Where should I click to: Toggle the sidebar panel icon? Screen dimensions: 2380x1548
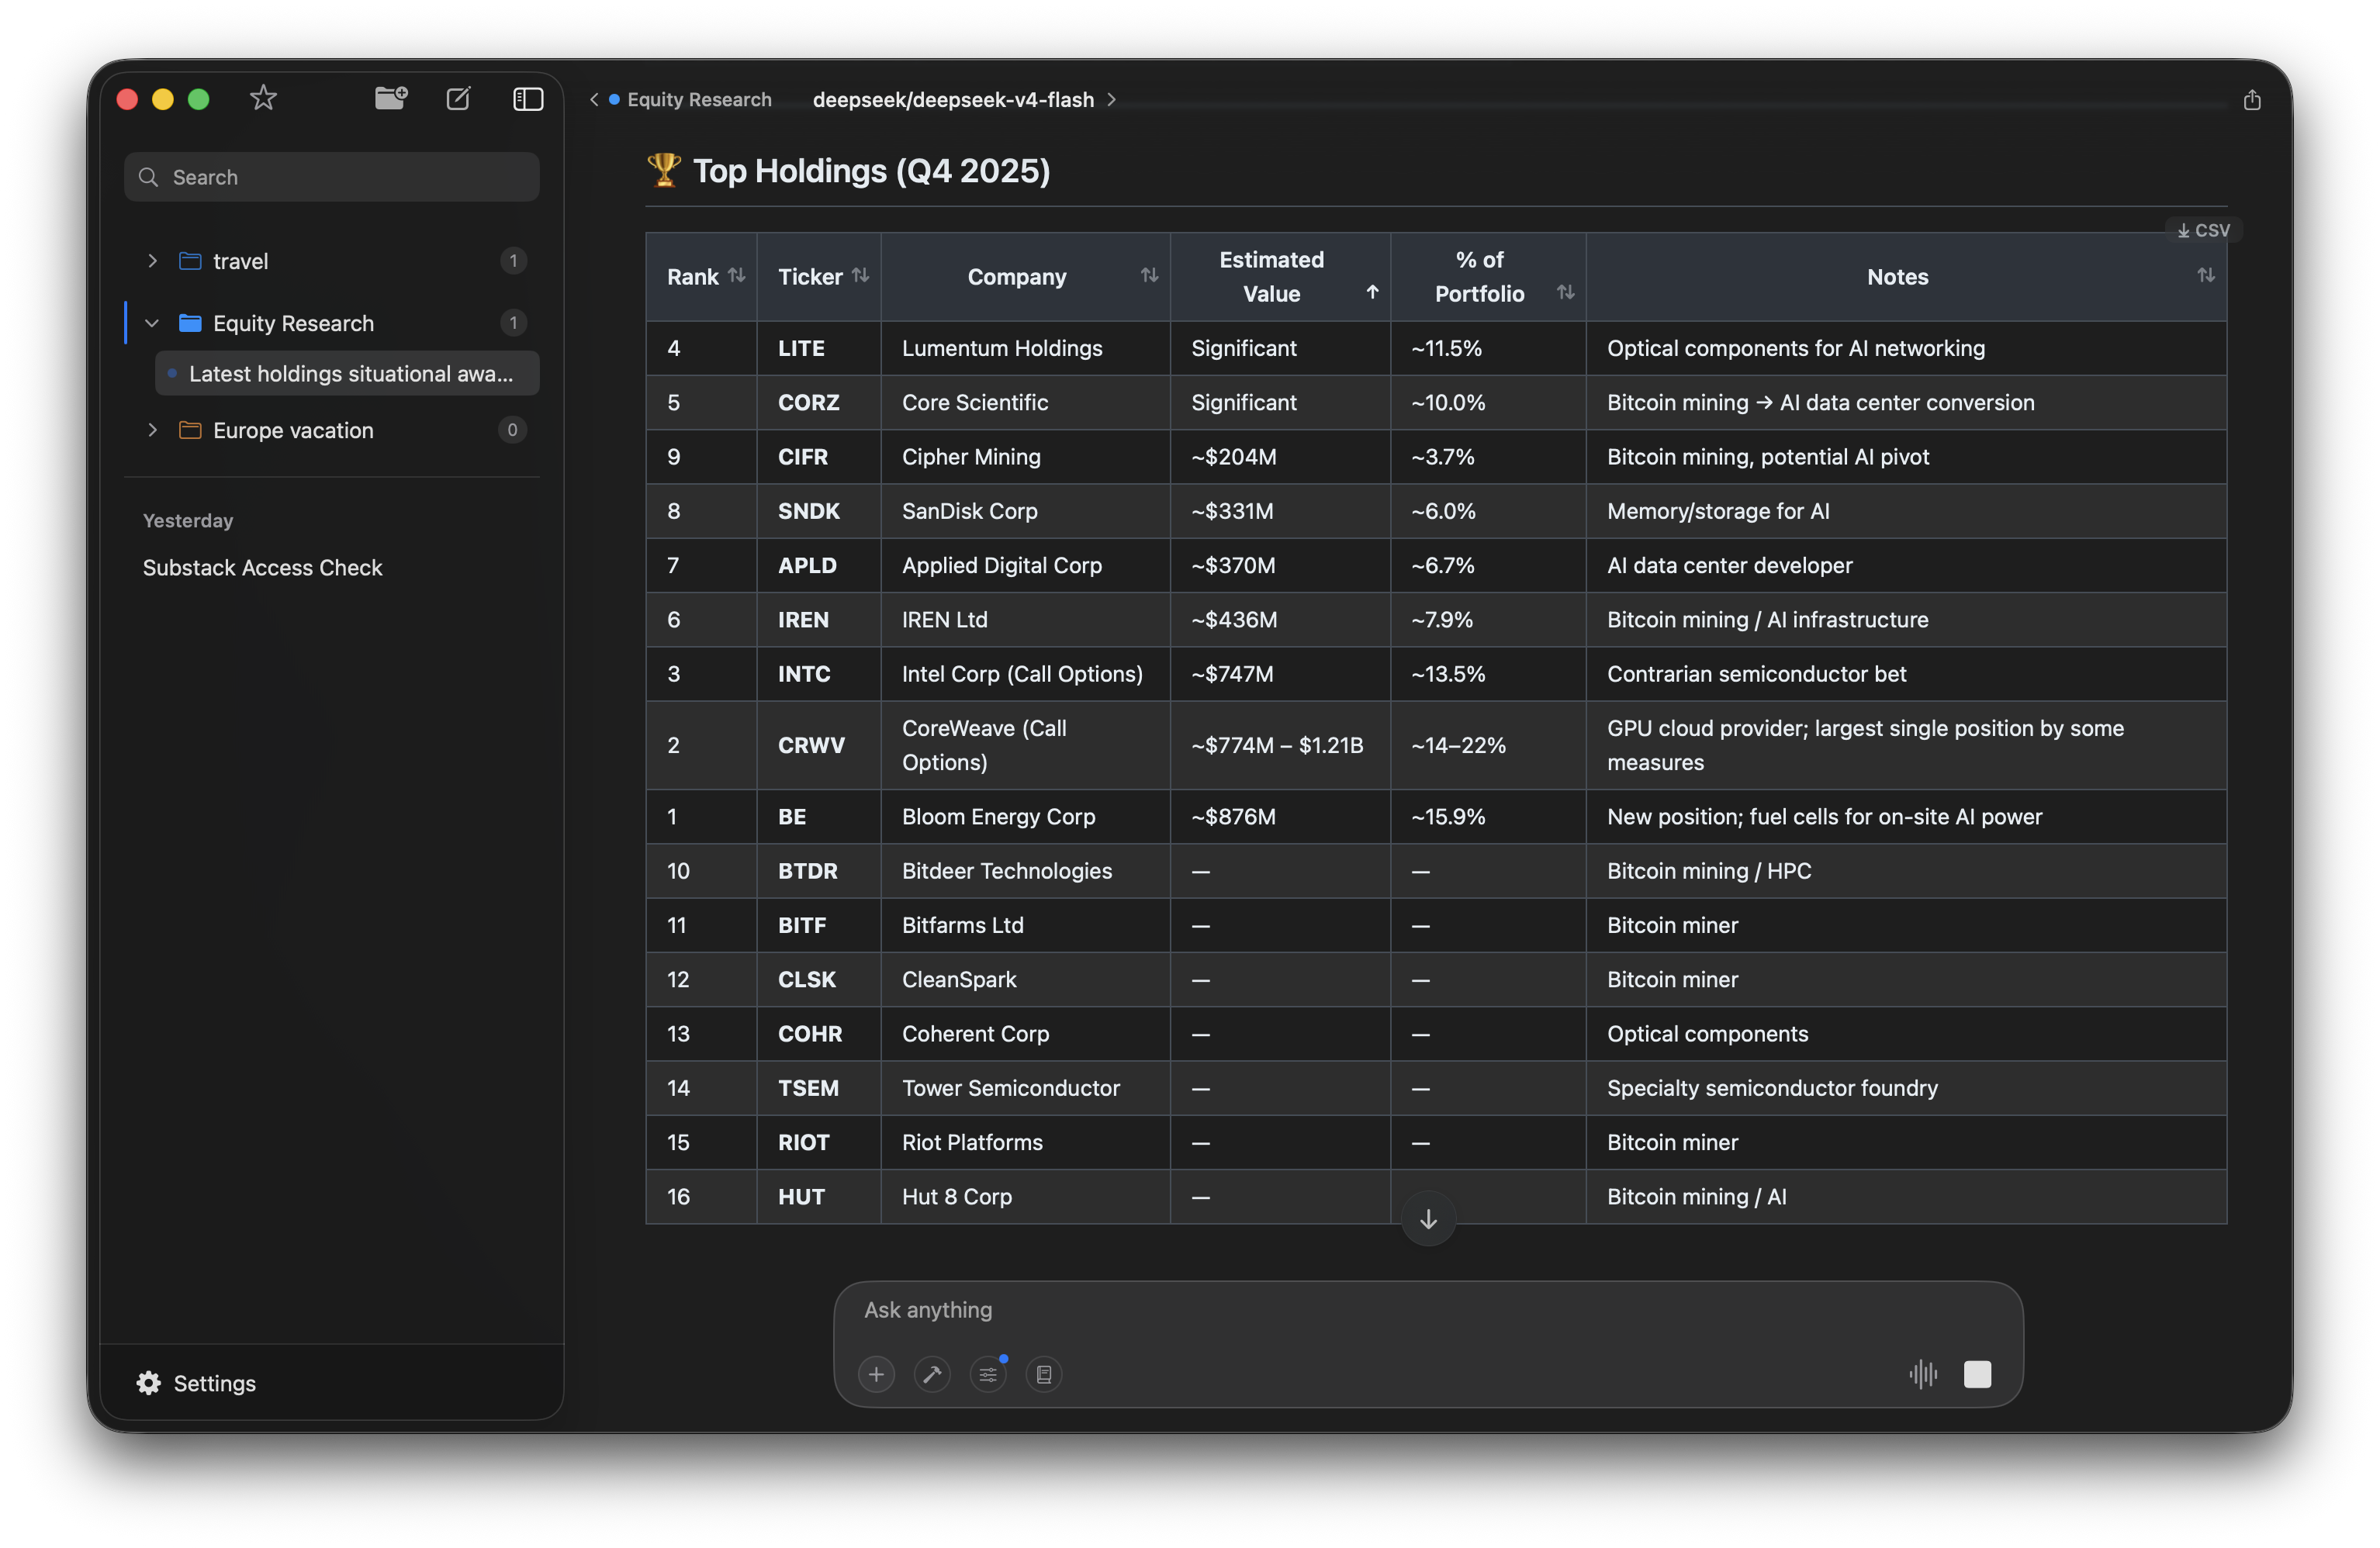pyautogui.click(x=528, y=98)
